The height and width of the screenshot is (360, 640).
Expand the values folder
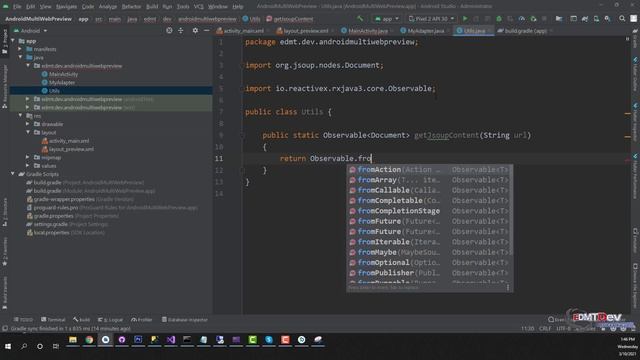(27, 165)
